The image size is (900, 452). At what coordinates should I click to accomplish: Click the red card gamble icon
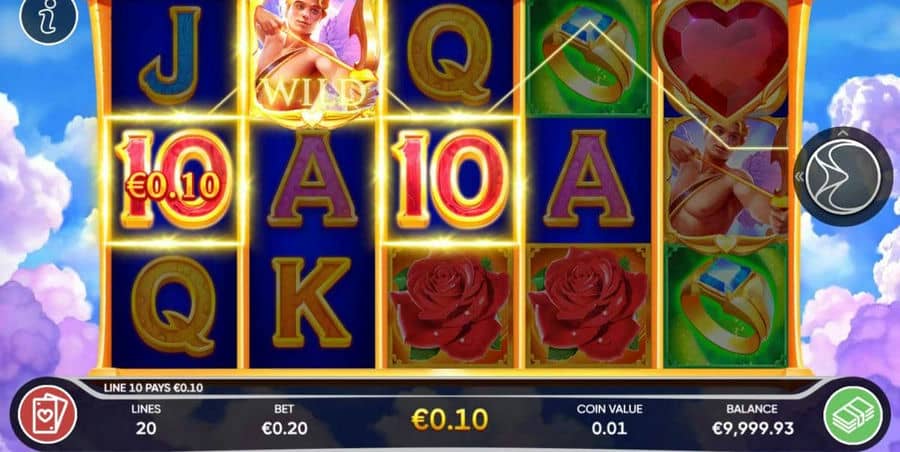[47, 415]
